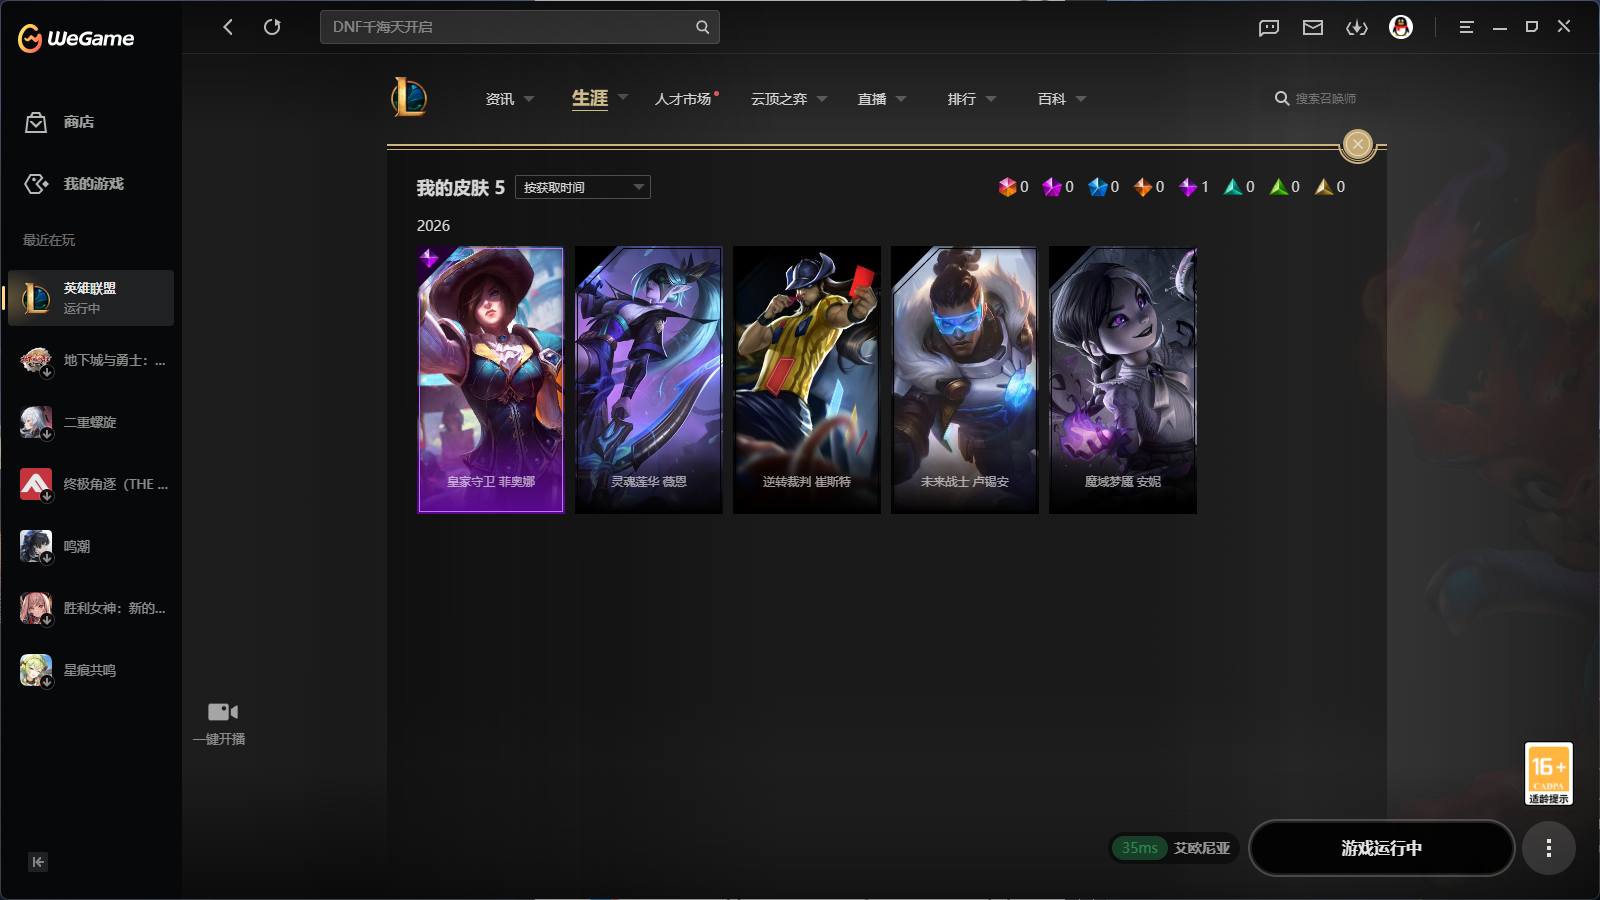Select 胜利女神 in the recent games list

pyautogui.click(x=93, y=608)
